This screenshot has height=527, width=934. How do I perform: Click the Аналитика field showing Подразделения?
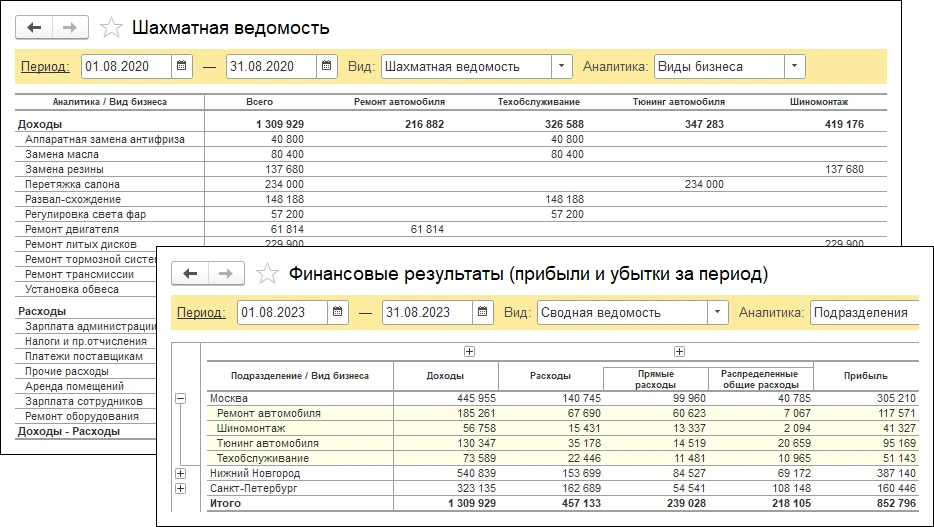(864, 312)
